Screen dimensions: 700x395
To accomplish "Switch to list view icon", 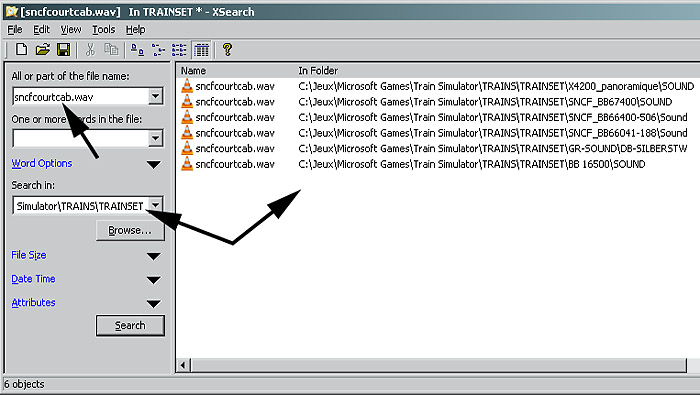I will pos(179,50).
